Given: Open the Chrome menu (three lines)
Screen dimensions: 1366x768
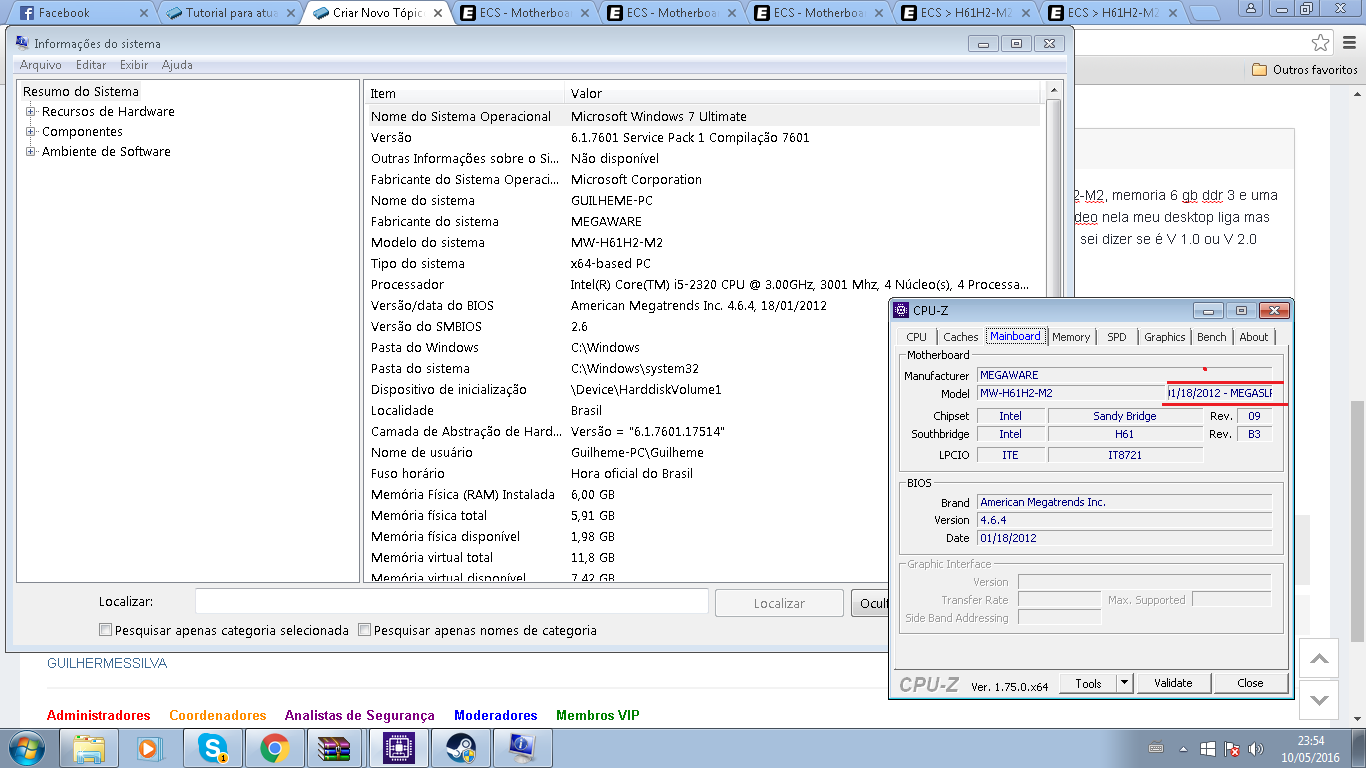Looking at the screenshot, I should tap(1348, 42).
